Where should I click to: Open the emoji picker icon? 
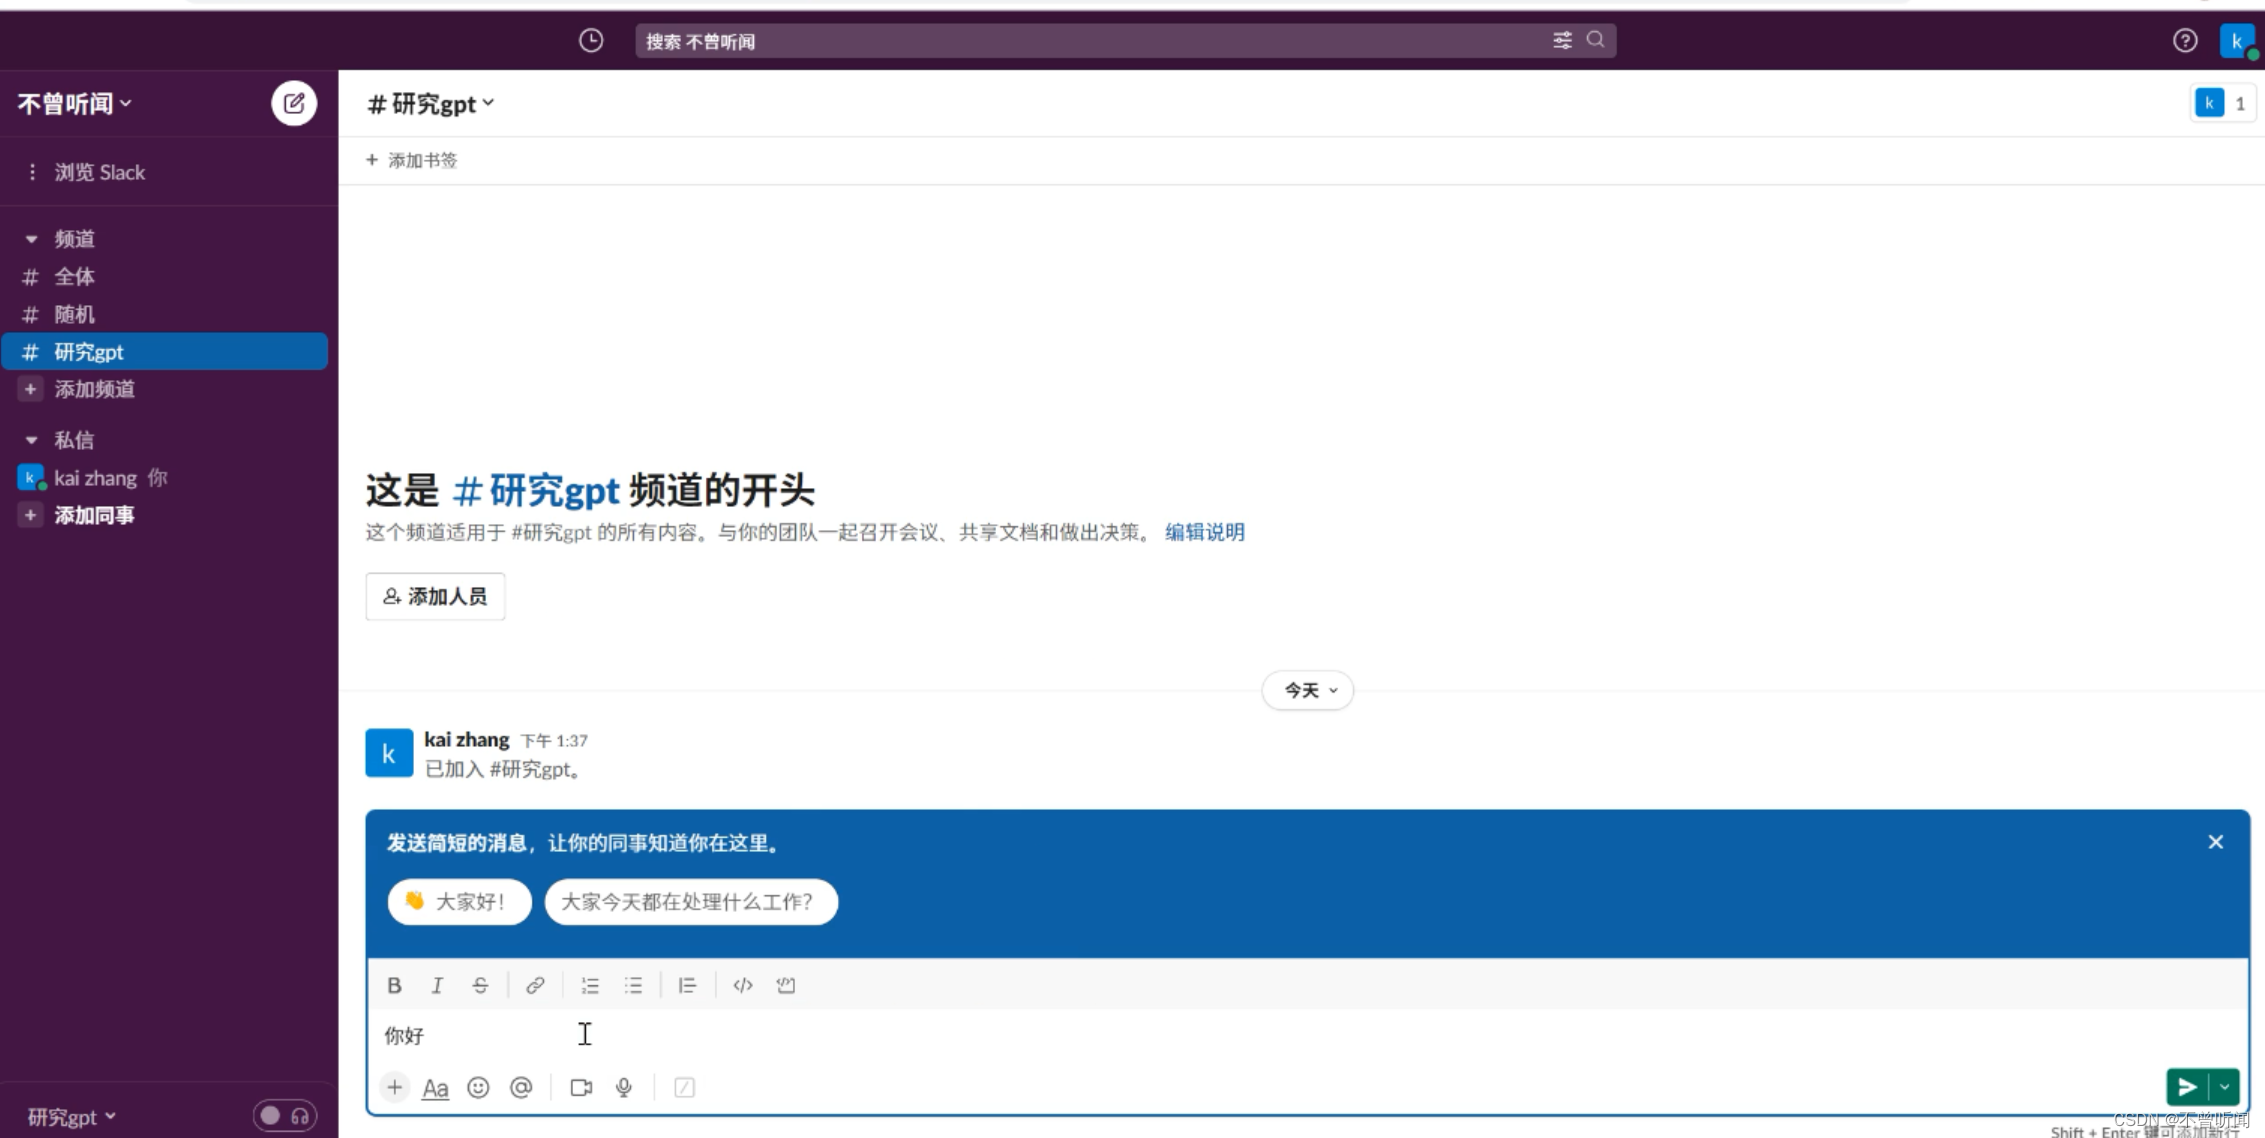(478, 1087)
